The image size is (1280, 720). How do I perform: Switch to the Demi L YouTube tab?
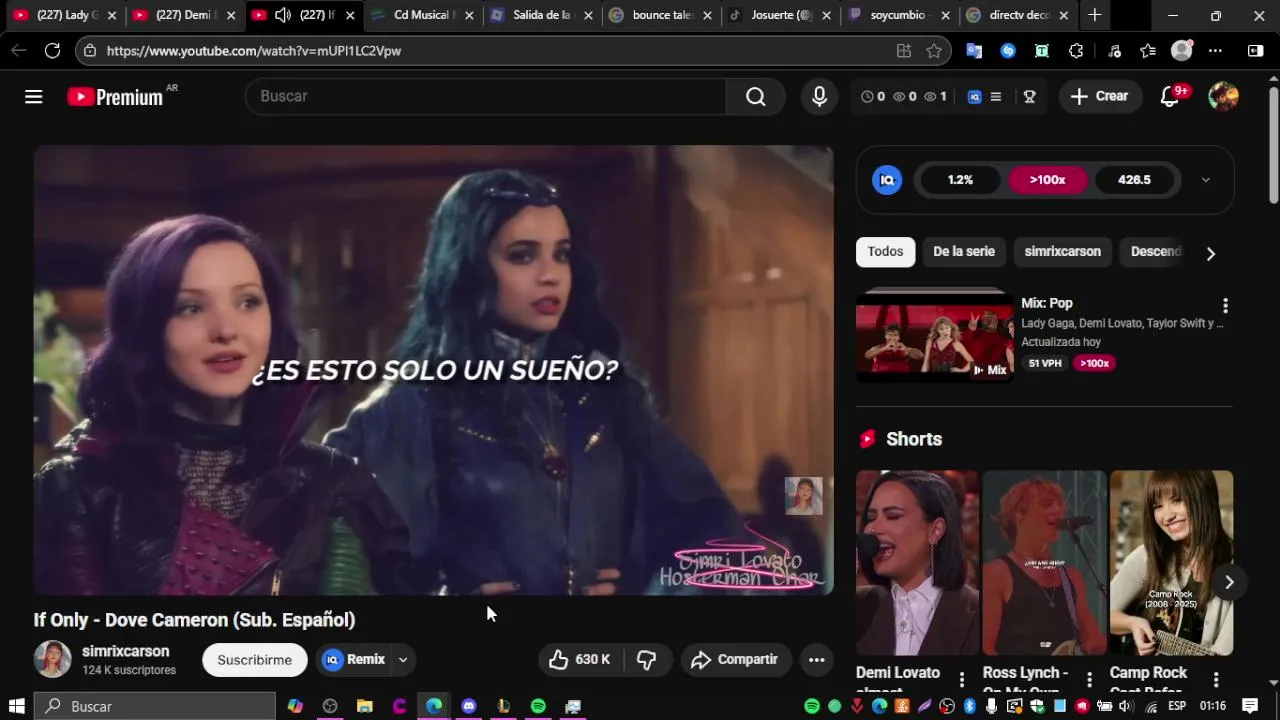click(x=184, y=15)
